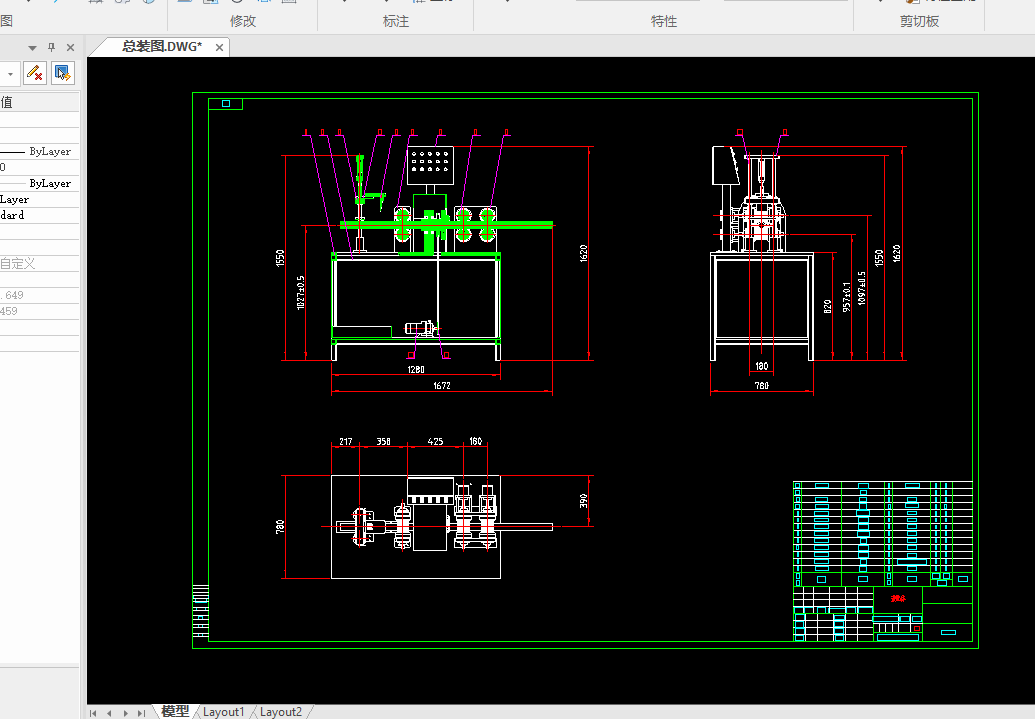Close the properties panel
Image resolution: width=1035 pixels, height=719 pixels.
(71, 48)
